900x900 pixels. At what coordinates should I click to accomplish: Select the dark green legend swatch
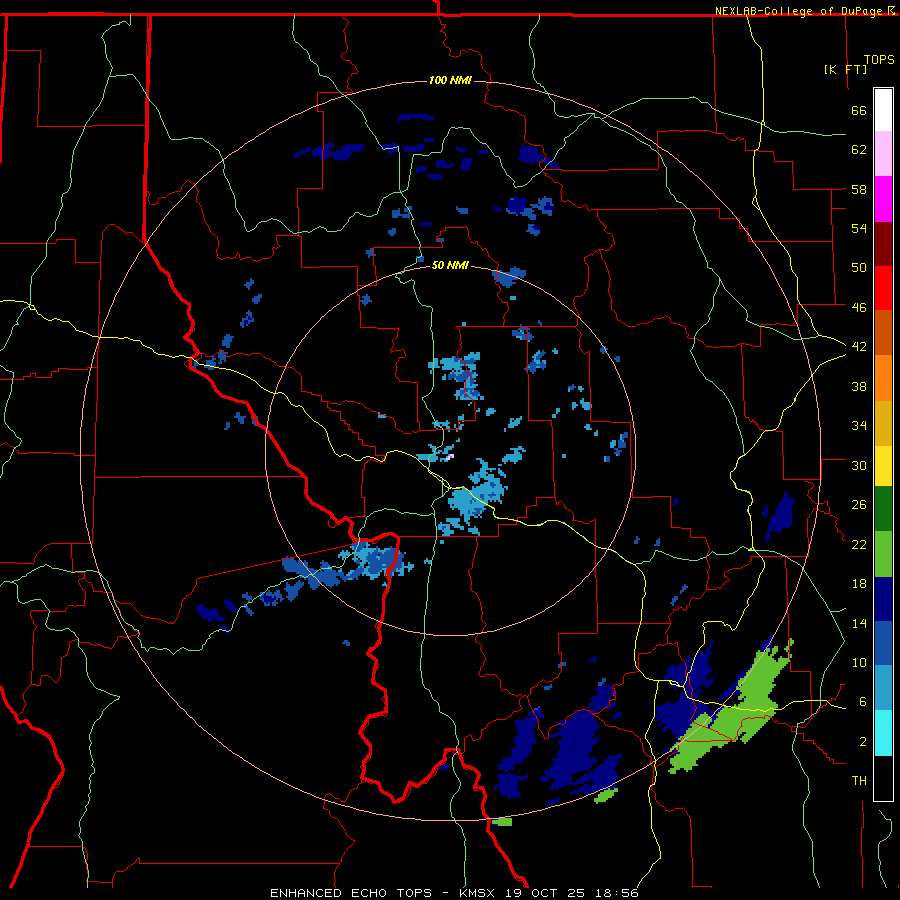coord(883,509)
